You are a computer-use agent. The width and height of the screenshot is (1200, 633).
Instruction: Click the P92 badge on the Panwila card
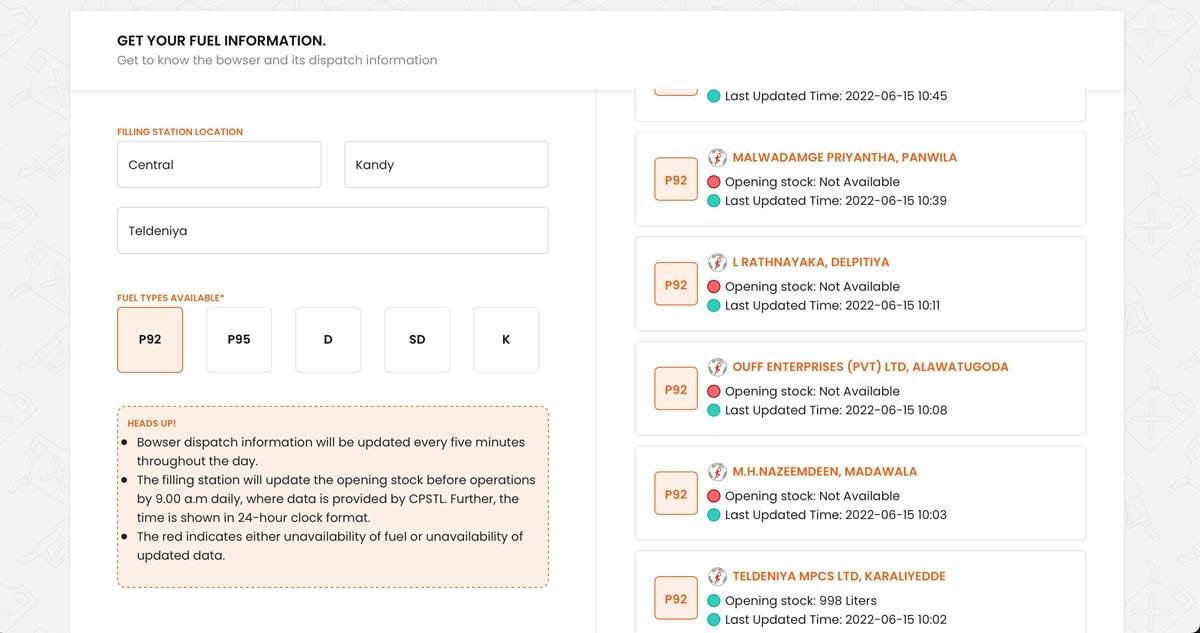tap(676, 180)
